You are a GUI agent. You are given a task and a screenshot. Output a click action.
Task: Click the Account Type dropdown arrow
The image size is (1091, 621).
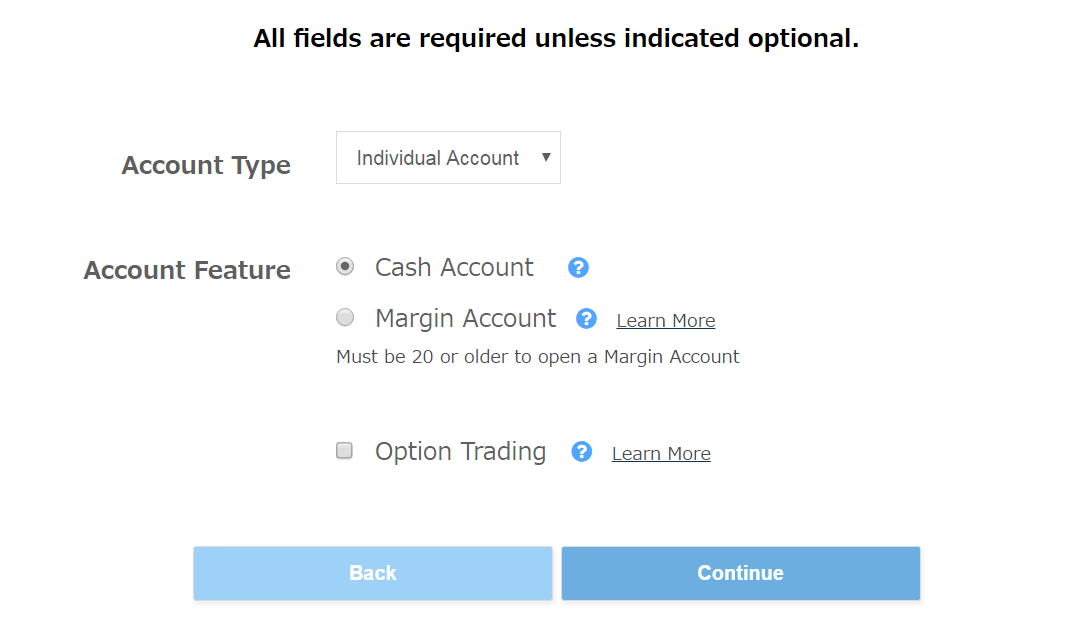[546, 157]
